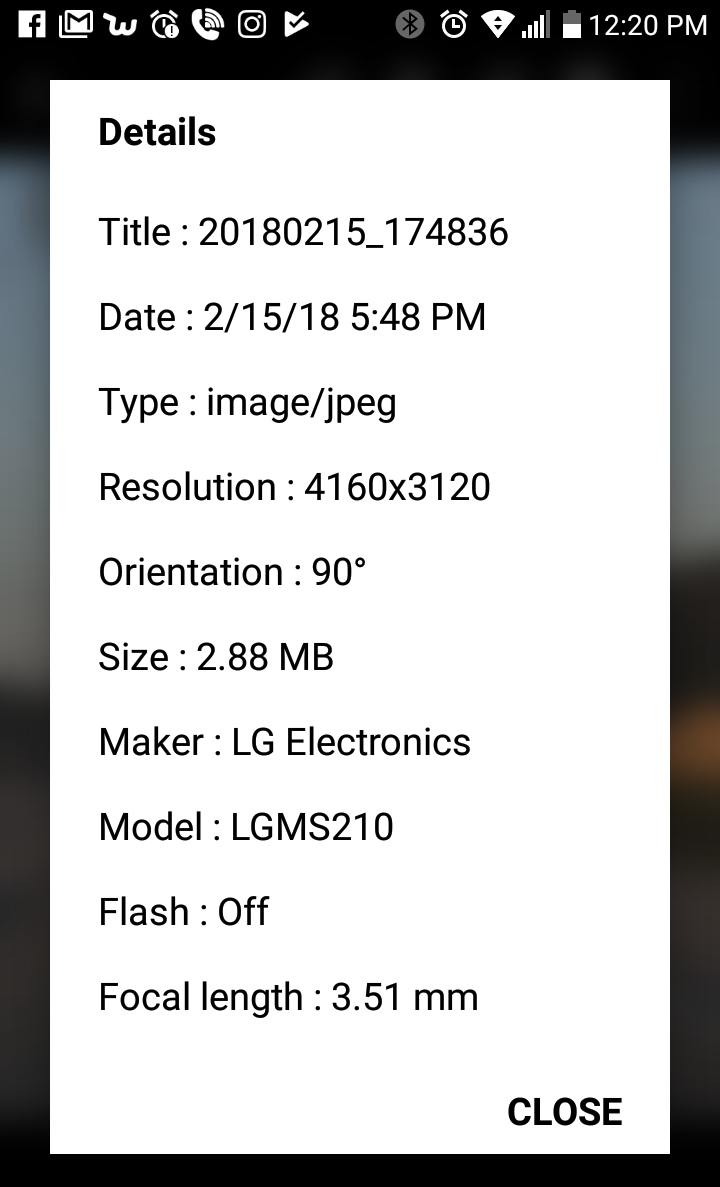Tap the Size 2.88 MB entry
Screen dimensions: 720x1187
click(x=216, y=658)
